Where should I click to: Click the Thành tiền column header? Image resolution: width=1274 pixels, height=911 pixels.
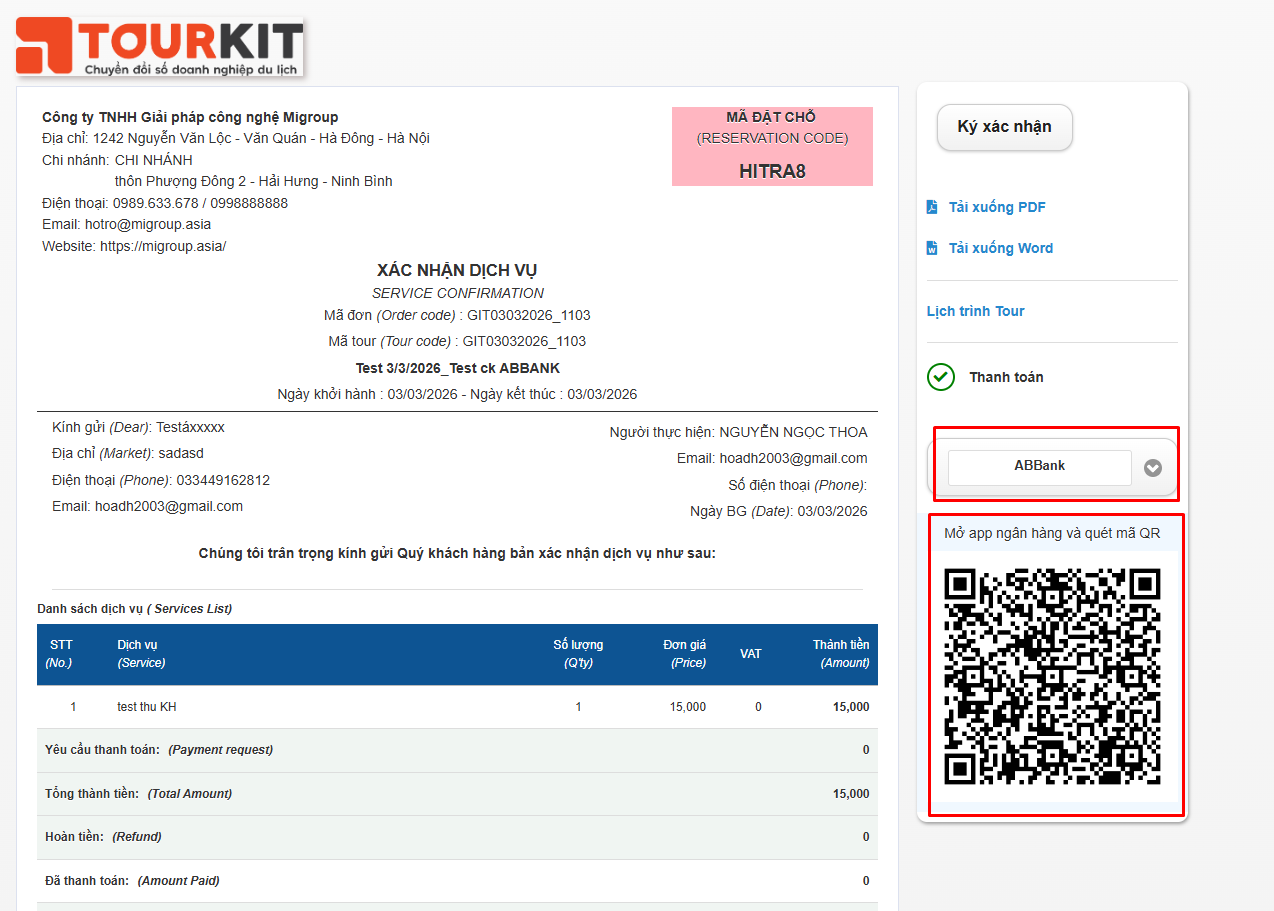[840, 654]
